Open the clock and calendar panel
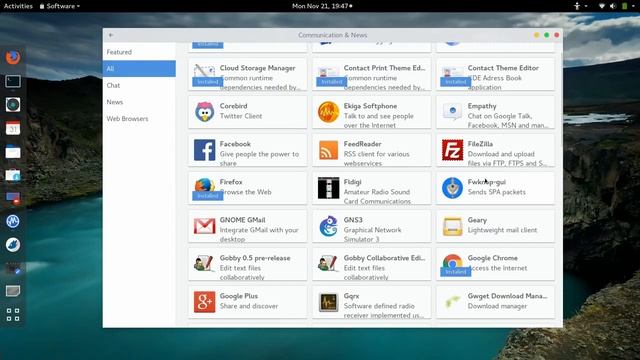Image resolution: width=640 pixels, height=360 pixels. (322, 6)
